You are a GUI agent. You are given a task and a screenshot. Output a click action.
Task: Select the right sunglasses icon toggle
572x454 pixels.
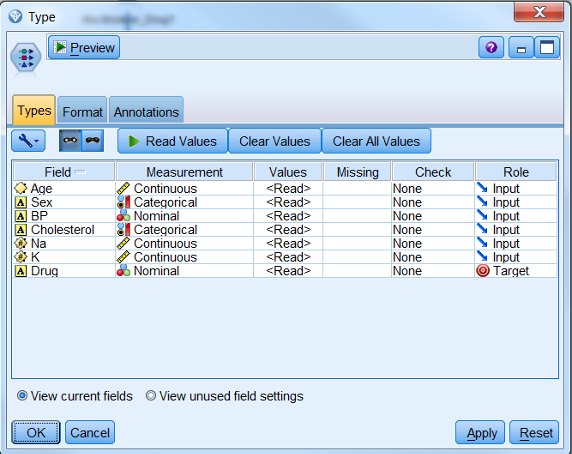tap(93, 140)
